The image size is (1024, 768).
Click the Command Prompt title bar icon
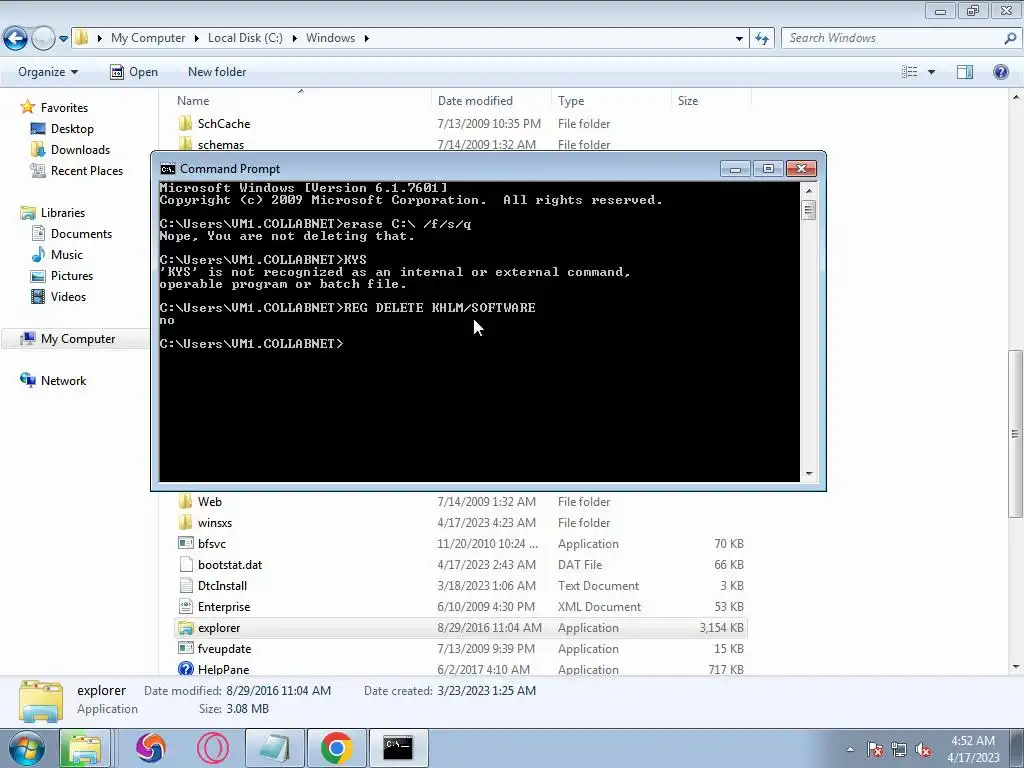[168, 169]
